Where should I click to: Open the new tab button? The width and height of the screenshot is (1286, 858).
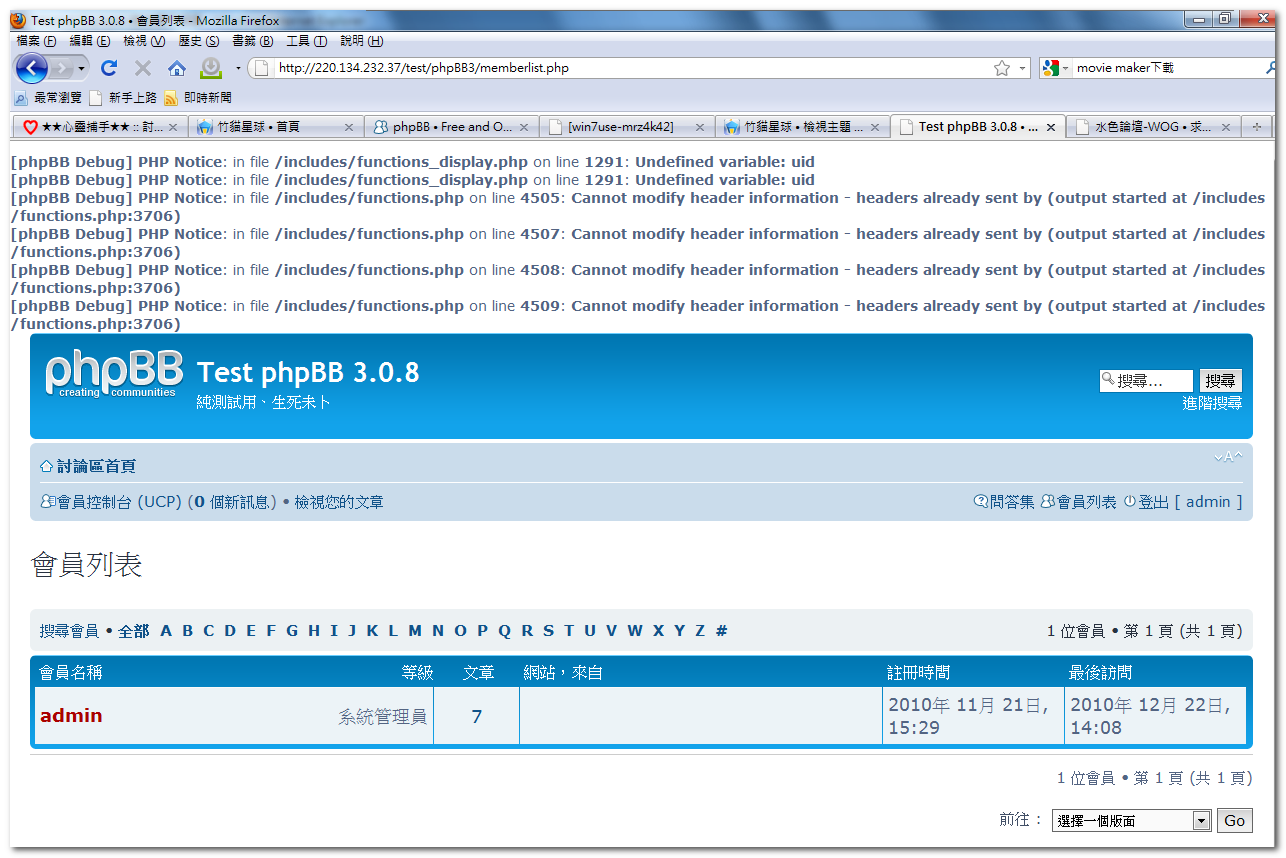[x=1257, y=127]
